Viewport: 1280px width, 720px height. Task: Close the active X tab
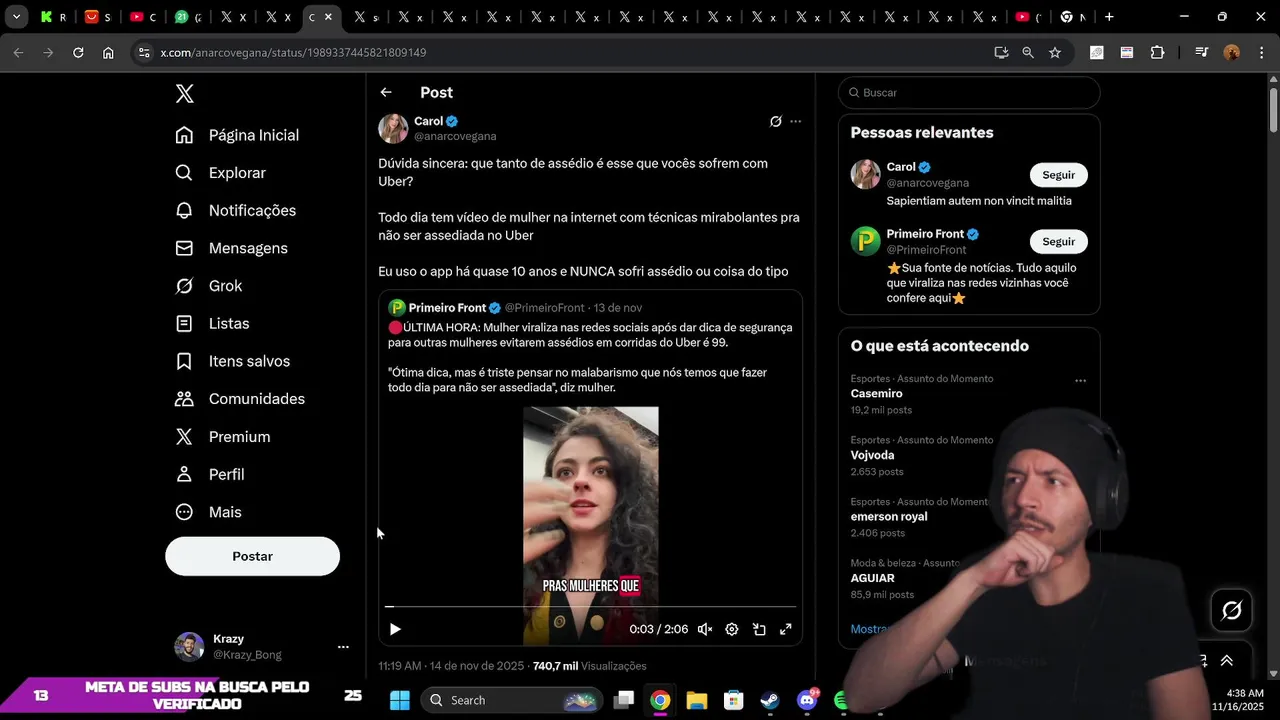tap(328, 17)
